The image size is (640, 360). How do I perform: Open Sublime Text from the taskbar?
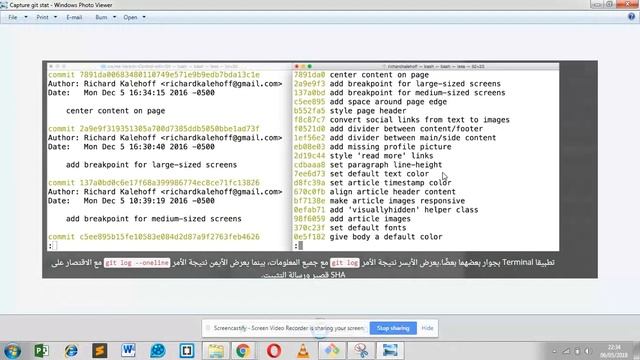[x=100, y=351]
